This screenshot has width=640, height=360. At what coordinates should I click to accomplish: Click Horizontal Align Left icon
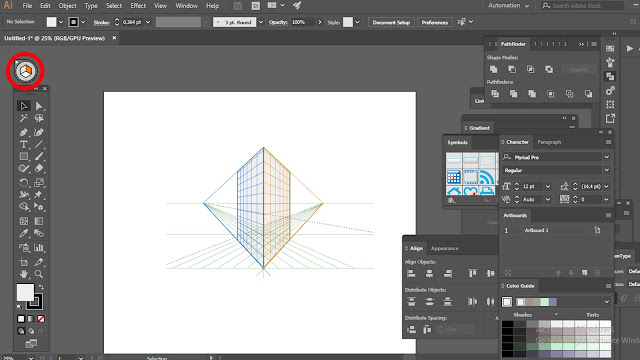(x=411, y=273)
